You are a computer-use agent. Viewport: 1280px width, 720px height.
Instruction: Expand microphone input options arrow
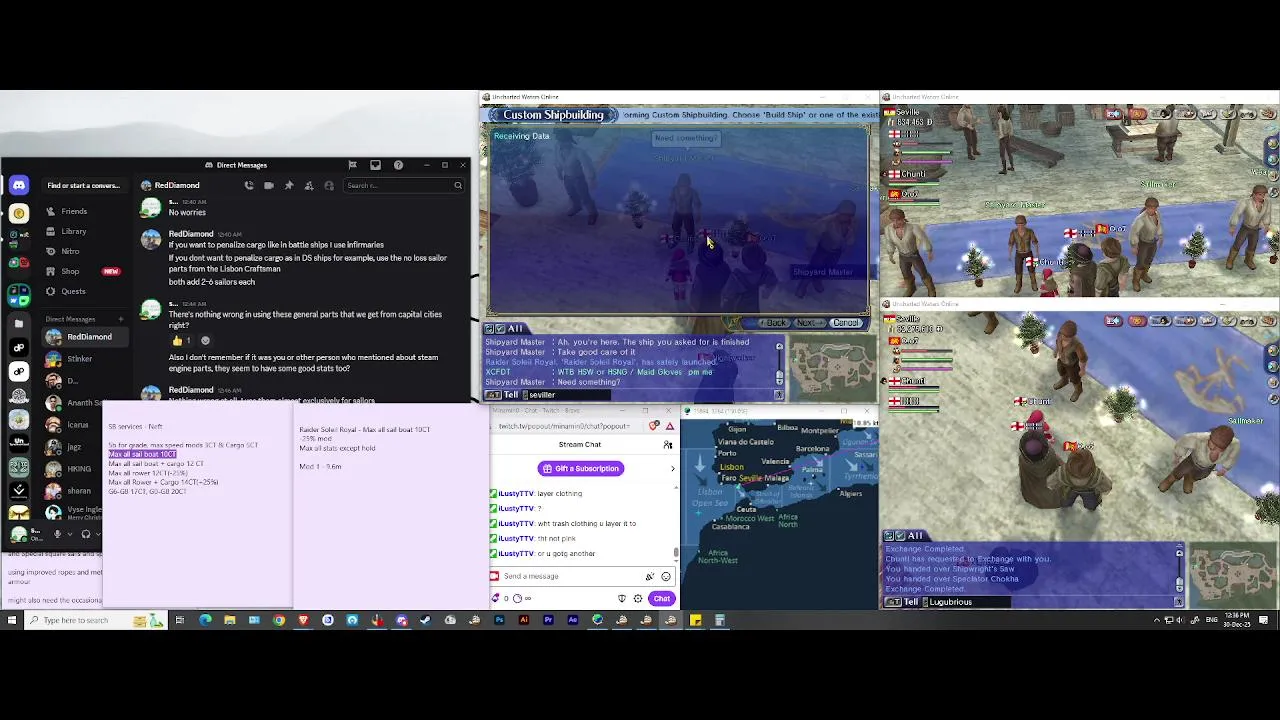tap(68, 534)
